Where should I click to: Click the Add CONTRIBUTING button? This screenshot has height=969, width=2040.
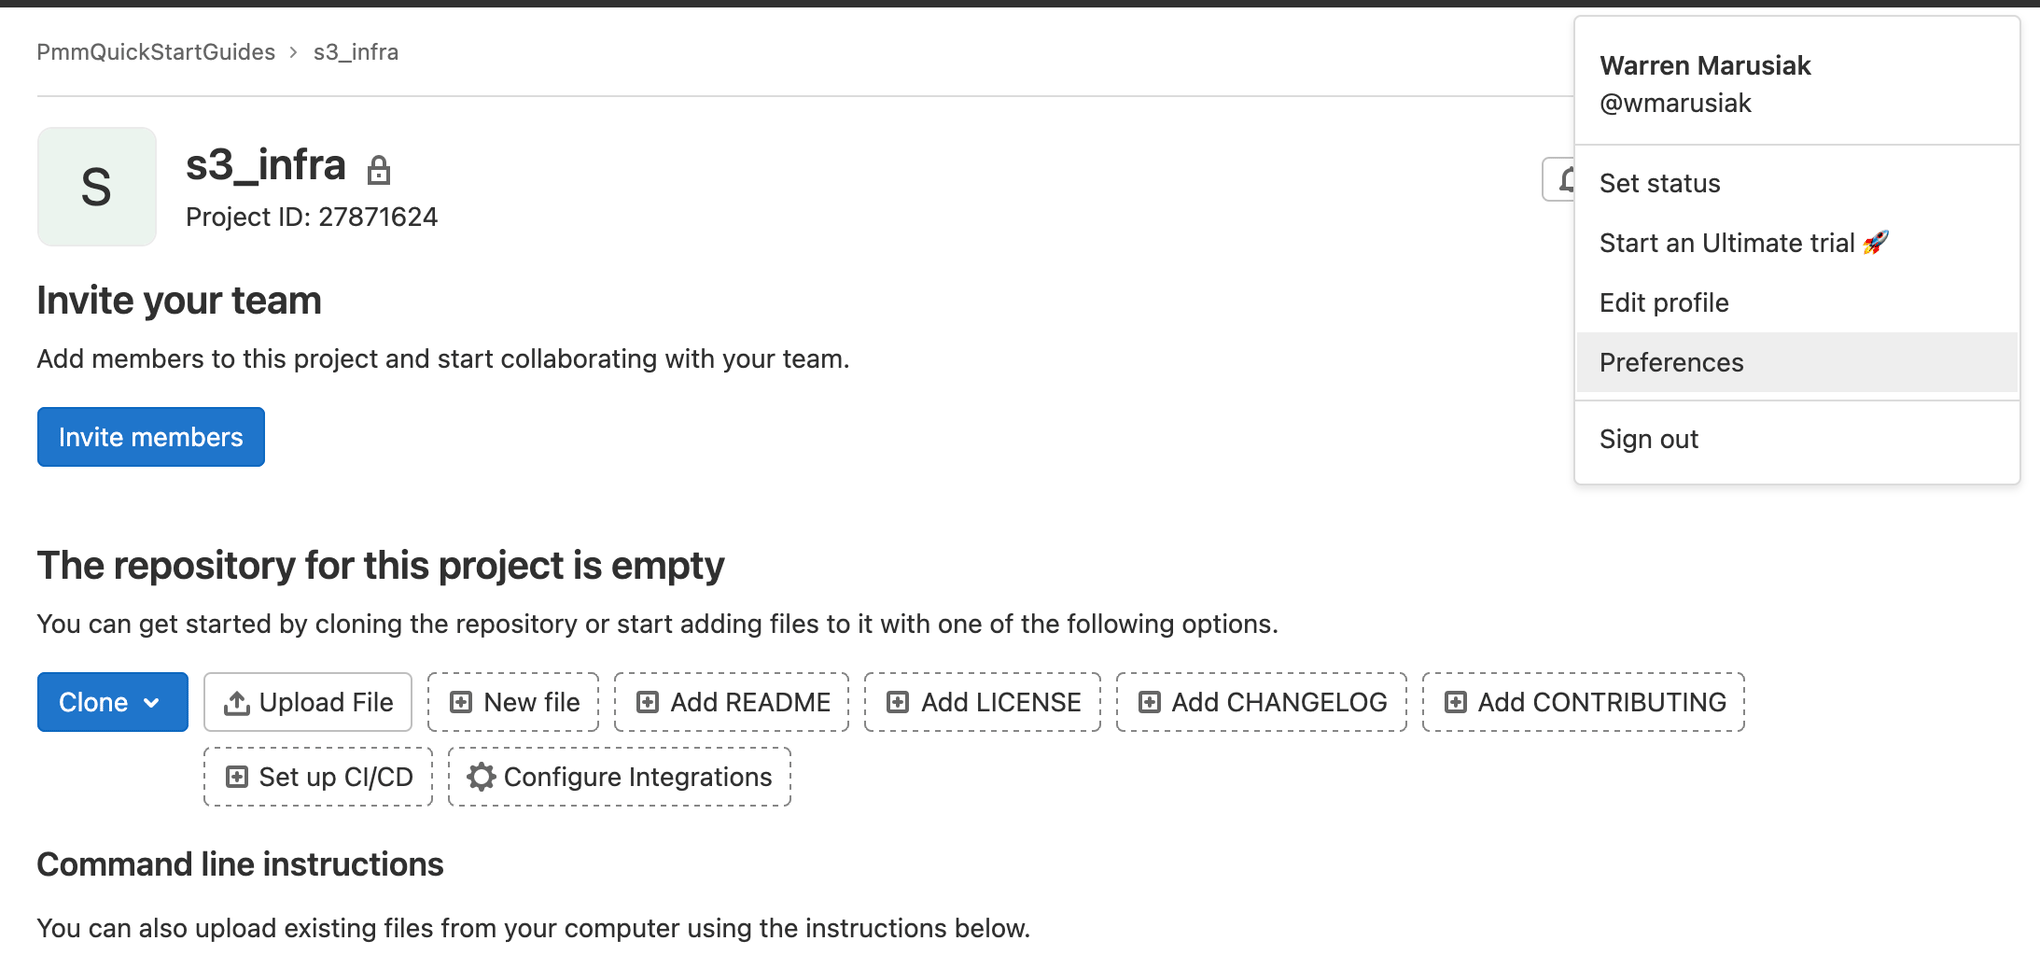1583,701
